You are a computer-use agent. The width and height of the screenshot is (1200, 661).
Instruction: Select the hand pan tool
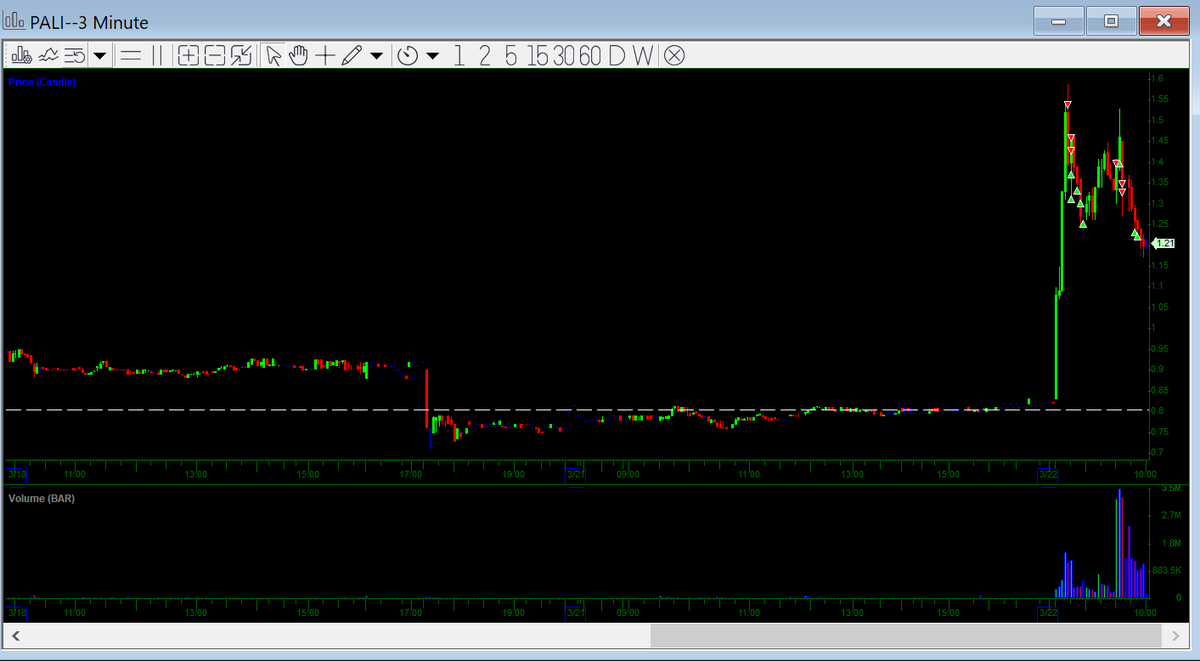(x=298, y=54)
